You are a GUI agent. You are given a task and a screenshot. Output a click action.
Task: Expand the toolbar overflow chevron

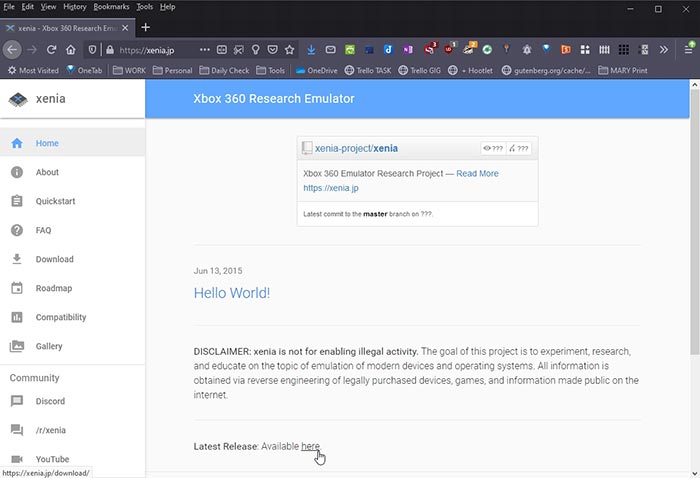(x=664, y=49)
